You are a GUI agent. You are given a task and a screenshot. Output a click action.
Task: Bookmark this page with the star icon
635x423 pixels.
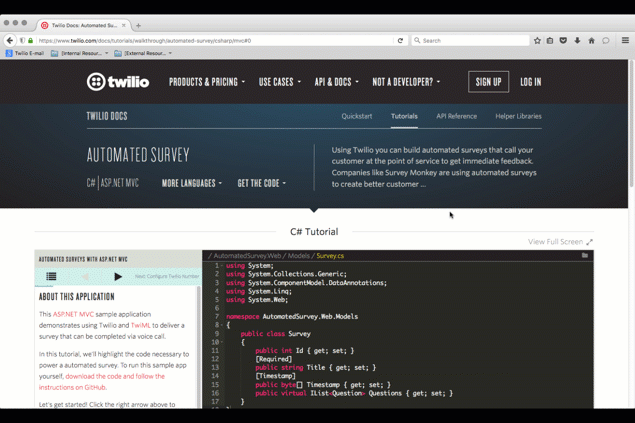click(x=537, y=40)
